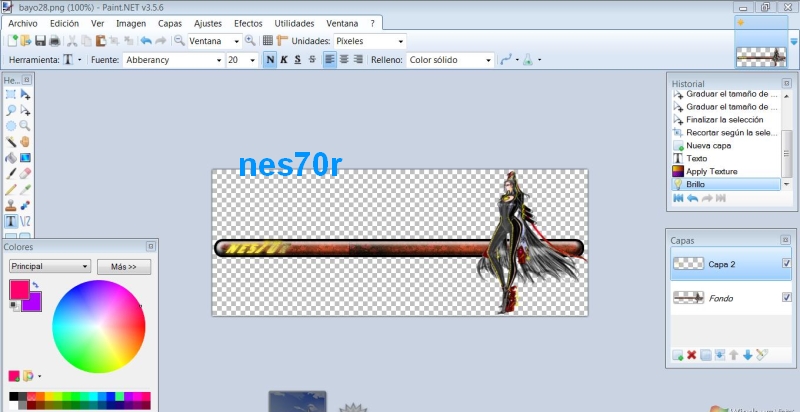Screen dimensions: 800x412
Task: Select the Paint Bucket tool
Action: tap(11, 158)
